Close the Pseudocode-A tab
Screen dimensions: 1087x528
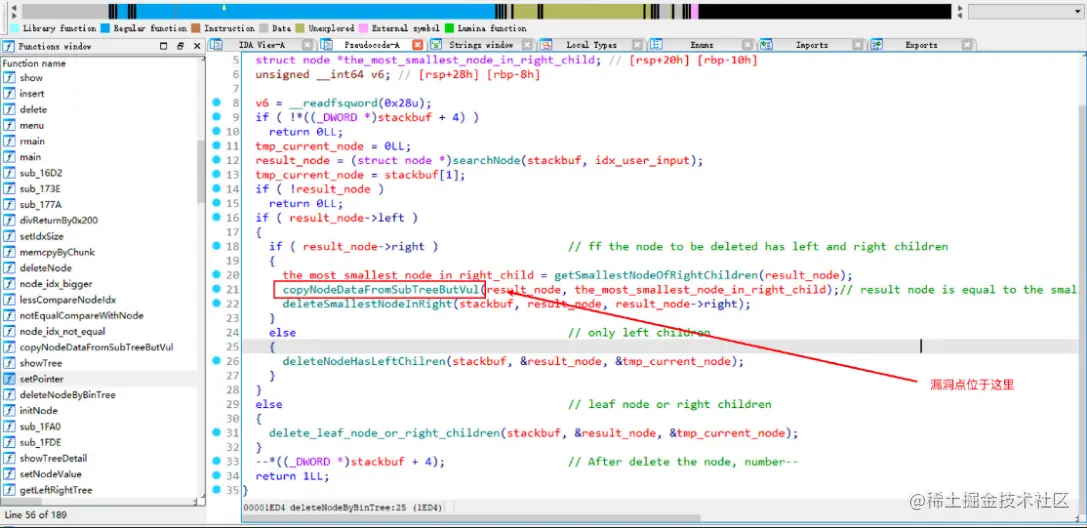click(417, 45)
